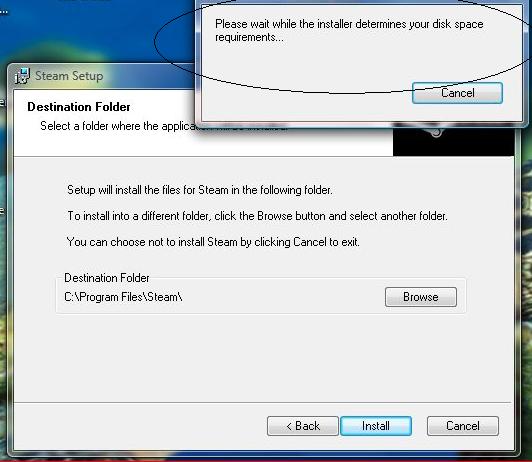This screenshot has height=462, width=532.
Task: Click the bold Destination Folder heading
Action: pyautogui.click(x=79, y=107)
